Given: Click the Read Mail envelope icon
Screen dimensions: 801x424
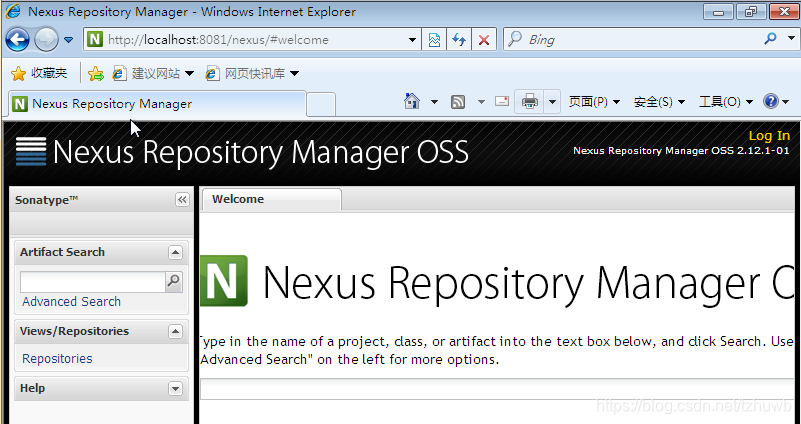Looking at the screenshot, I should point(502,101).
